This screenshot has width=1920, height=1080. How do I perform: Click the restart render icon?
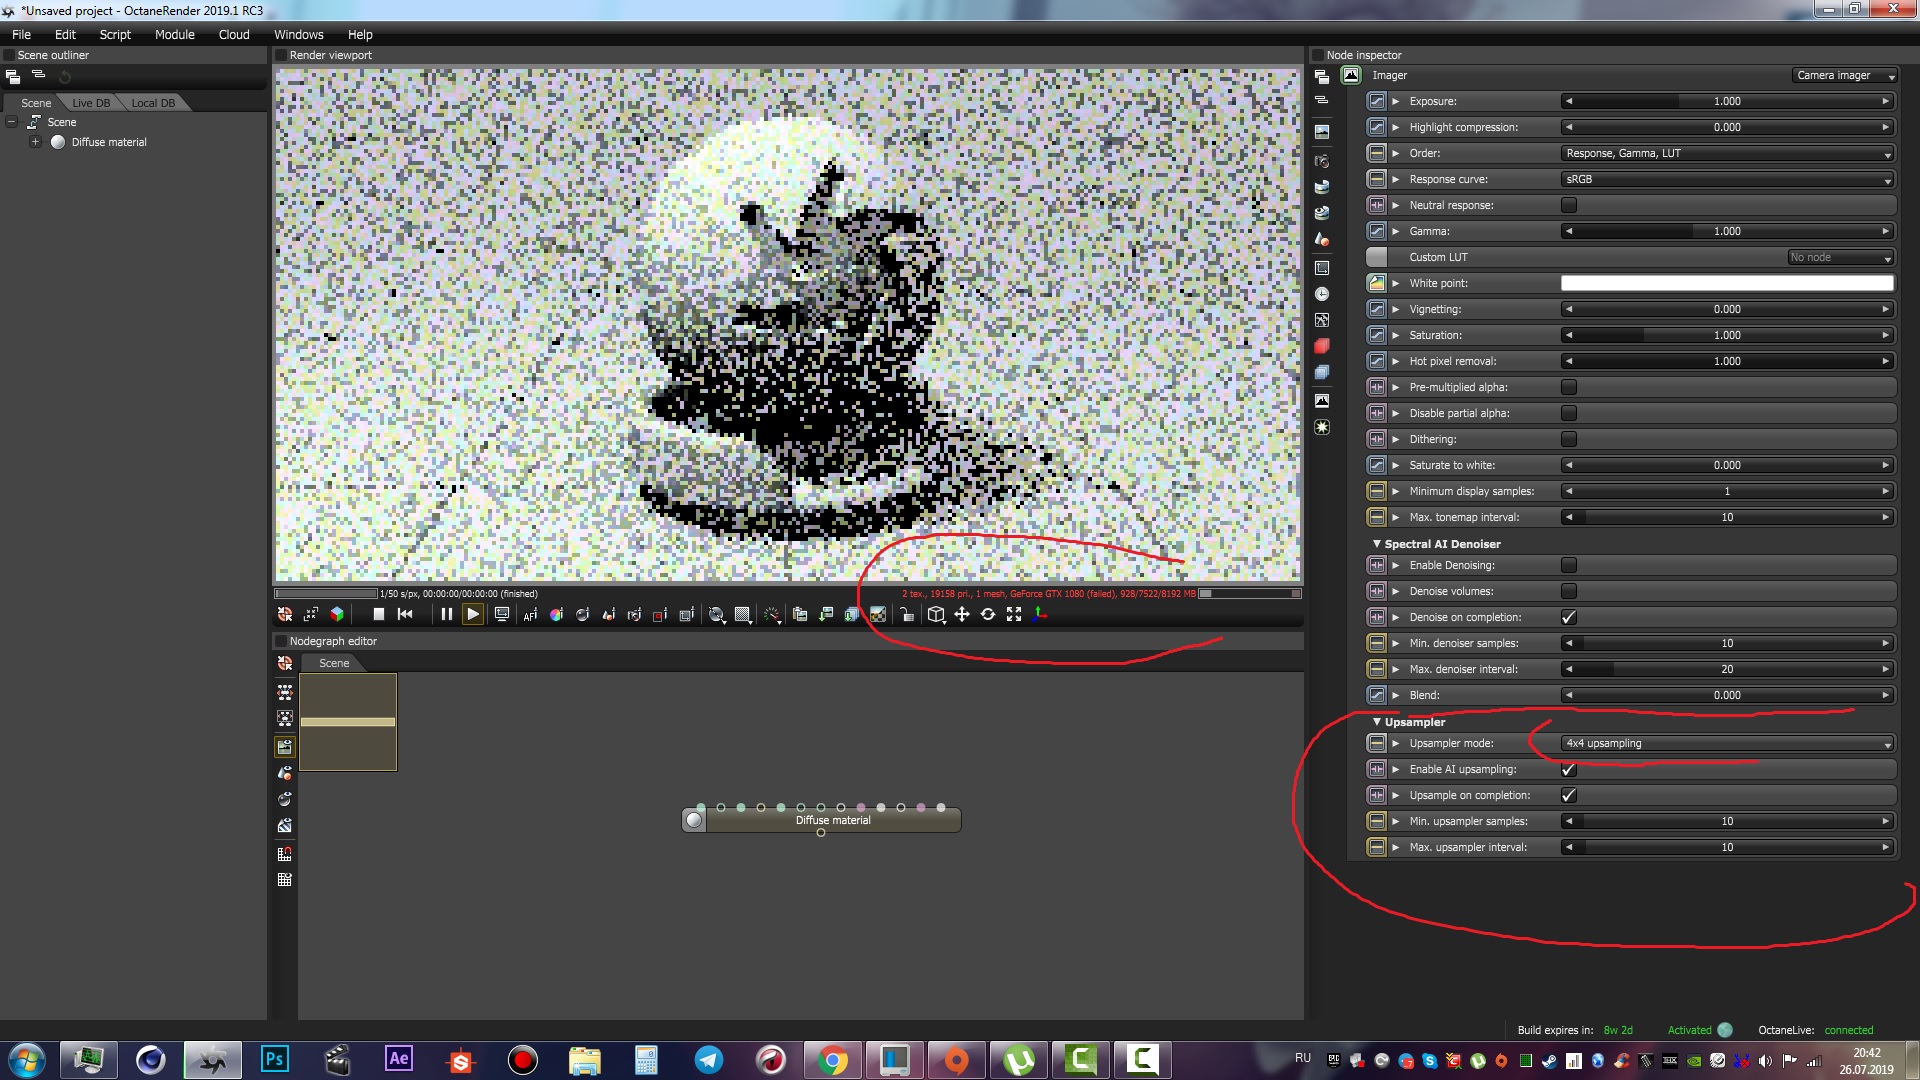(405, 614)
